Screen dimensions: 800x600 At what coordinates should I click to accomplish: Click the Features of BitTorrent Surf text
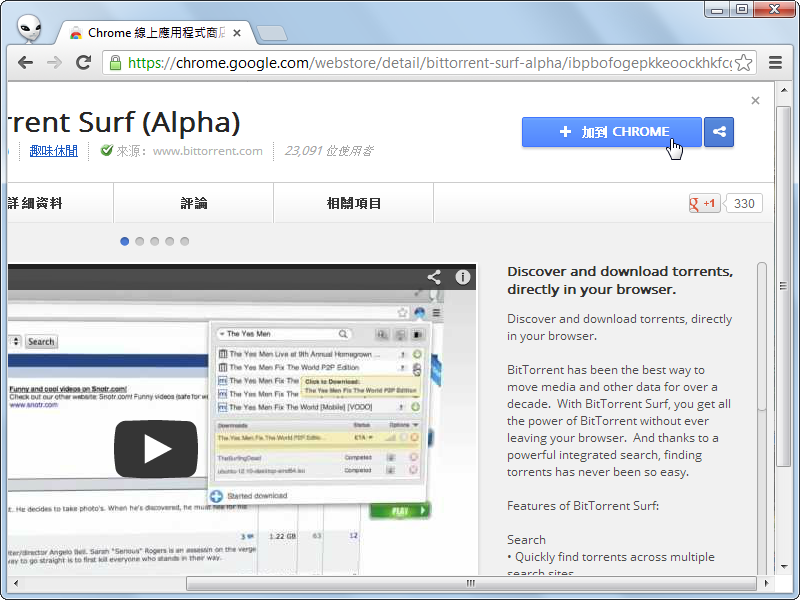[583, 506]
